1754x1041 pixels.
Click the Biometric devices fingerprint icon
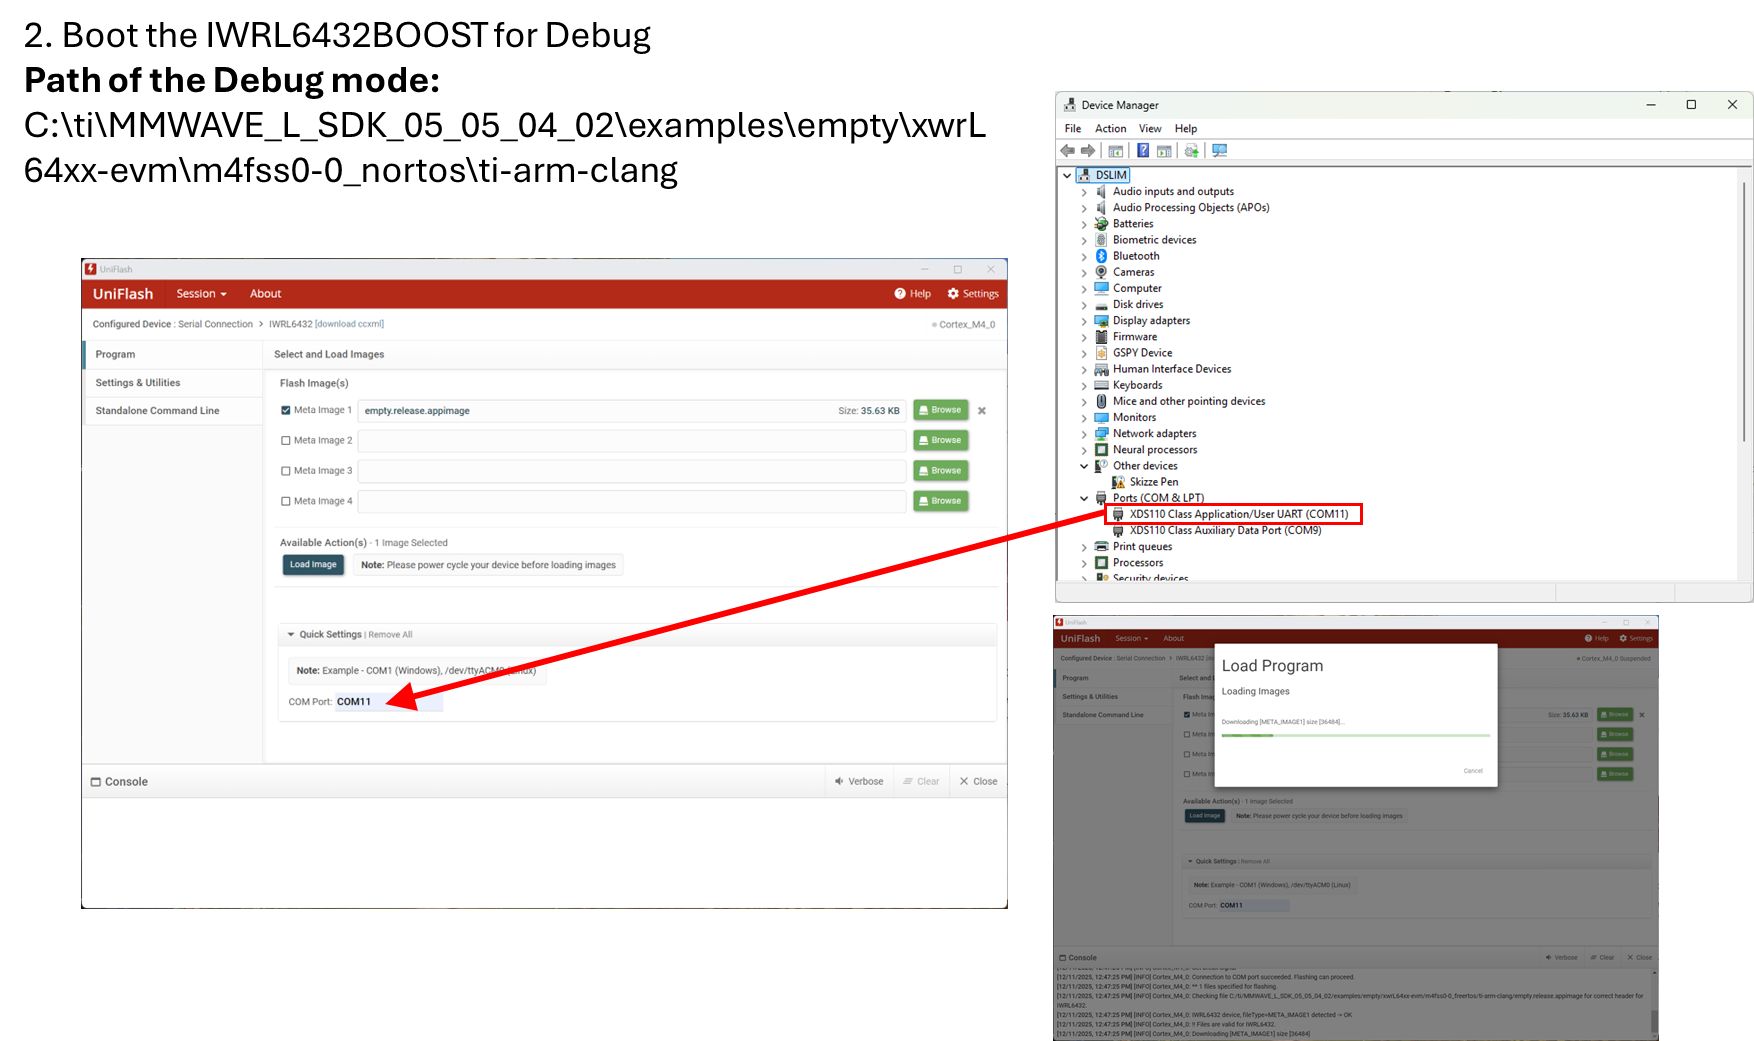[x=1101, y=240]
